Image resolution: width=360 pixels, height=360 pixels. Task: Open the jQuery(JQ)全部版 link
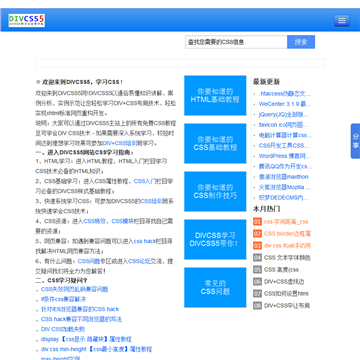coord(284,114)
